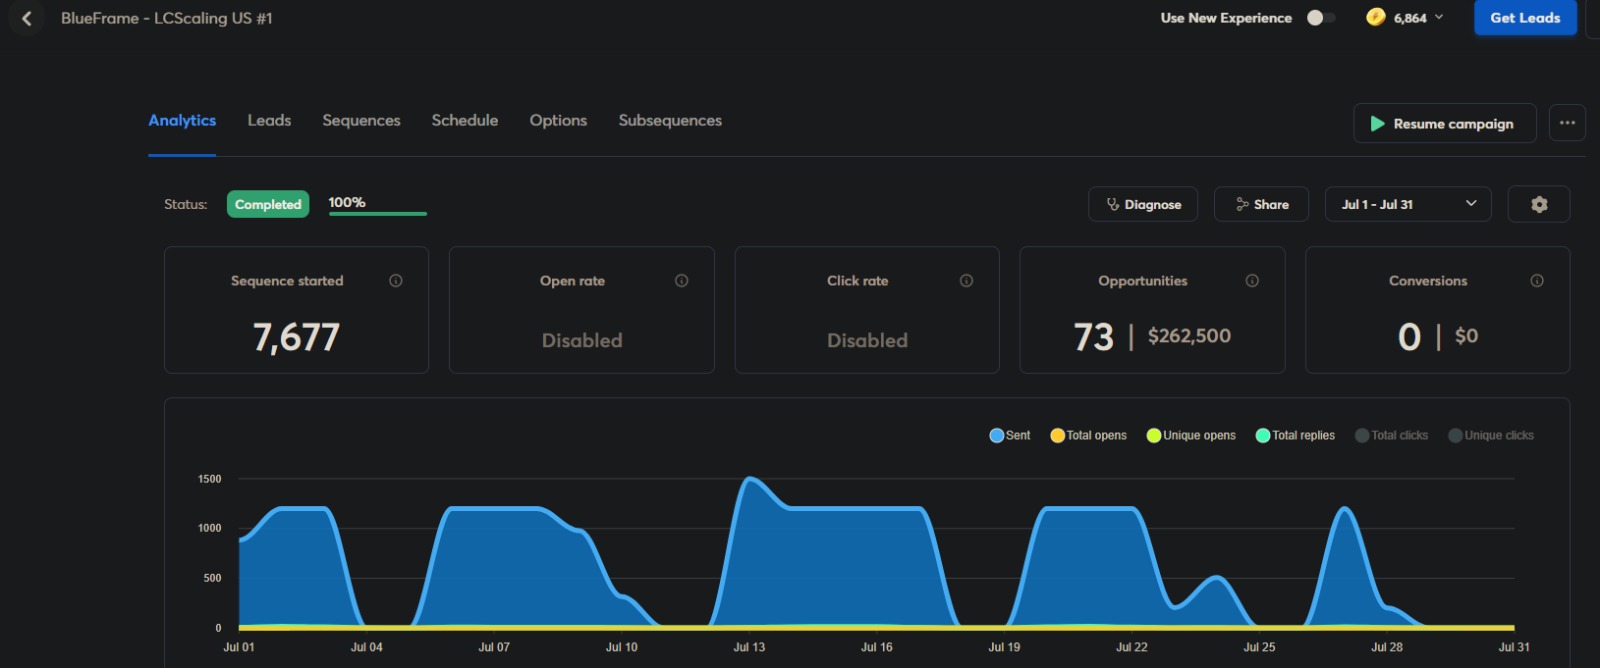Click the Jul 31 x-axis label
Viewport: 1600px width, 668px height.
1514,647
